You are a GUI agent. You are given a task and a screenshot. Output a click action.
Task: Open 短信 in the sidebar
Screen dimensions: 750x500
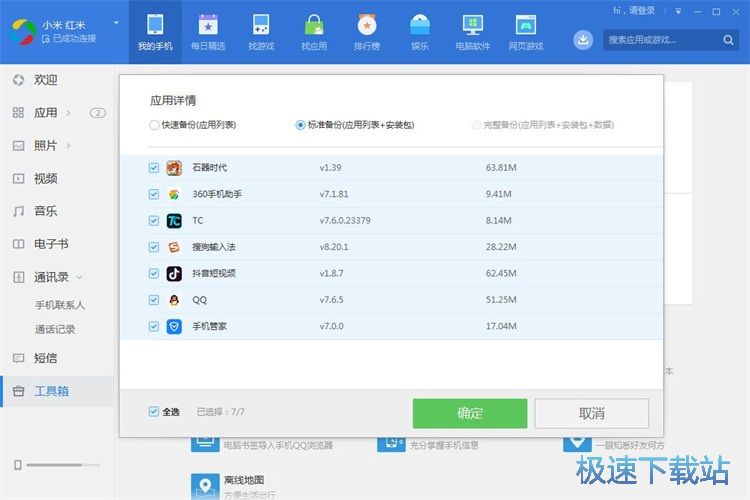(x=45, y=358)
